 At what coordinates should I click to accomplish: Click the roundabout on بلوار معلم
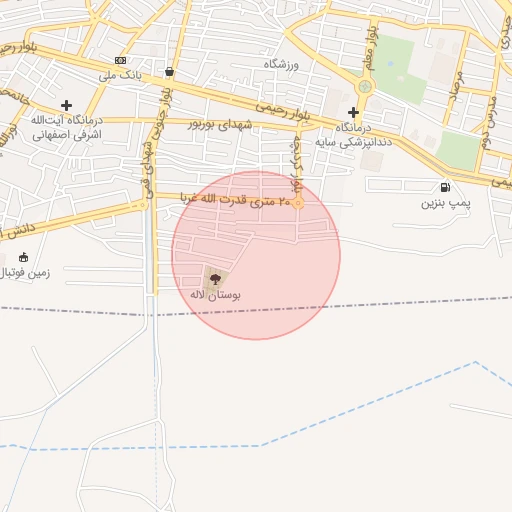pos(365,87)
